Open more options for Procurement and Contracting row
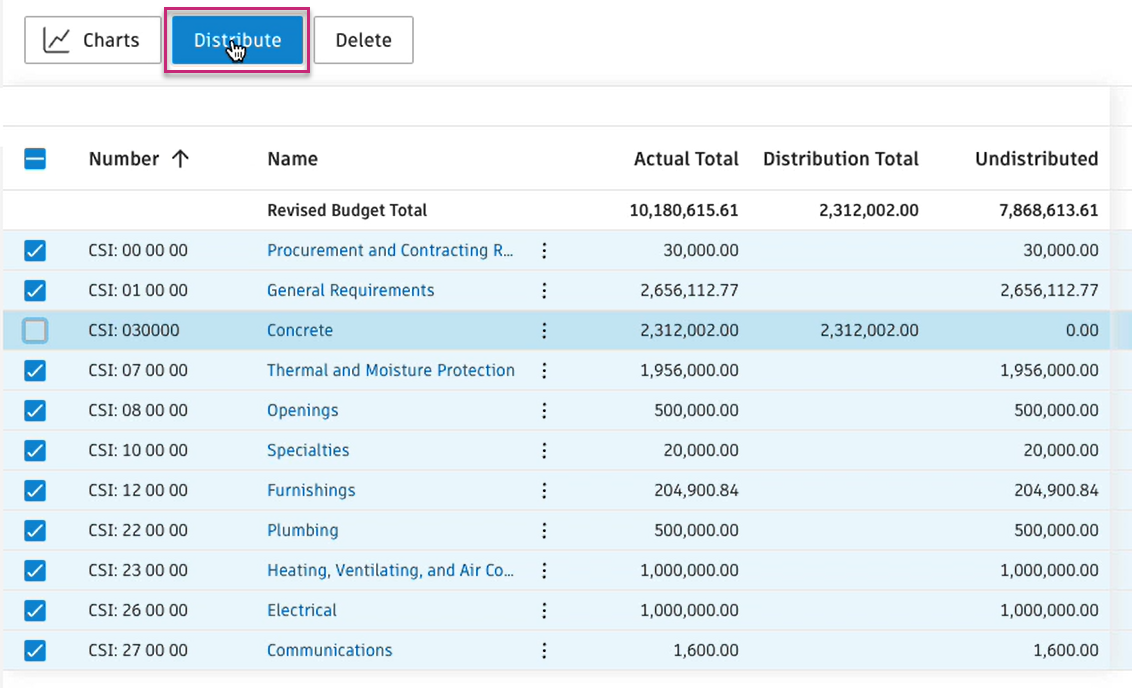This screenshot has height=688, width=1132. pyautogui.click(x=544, y=250)
